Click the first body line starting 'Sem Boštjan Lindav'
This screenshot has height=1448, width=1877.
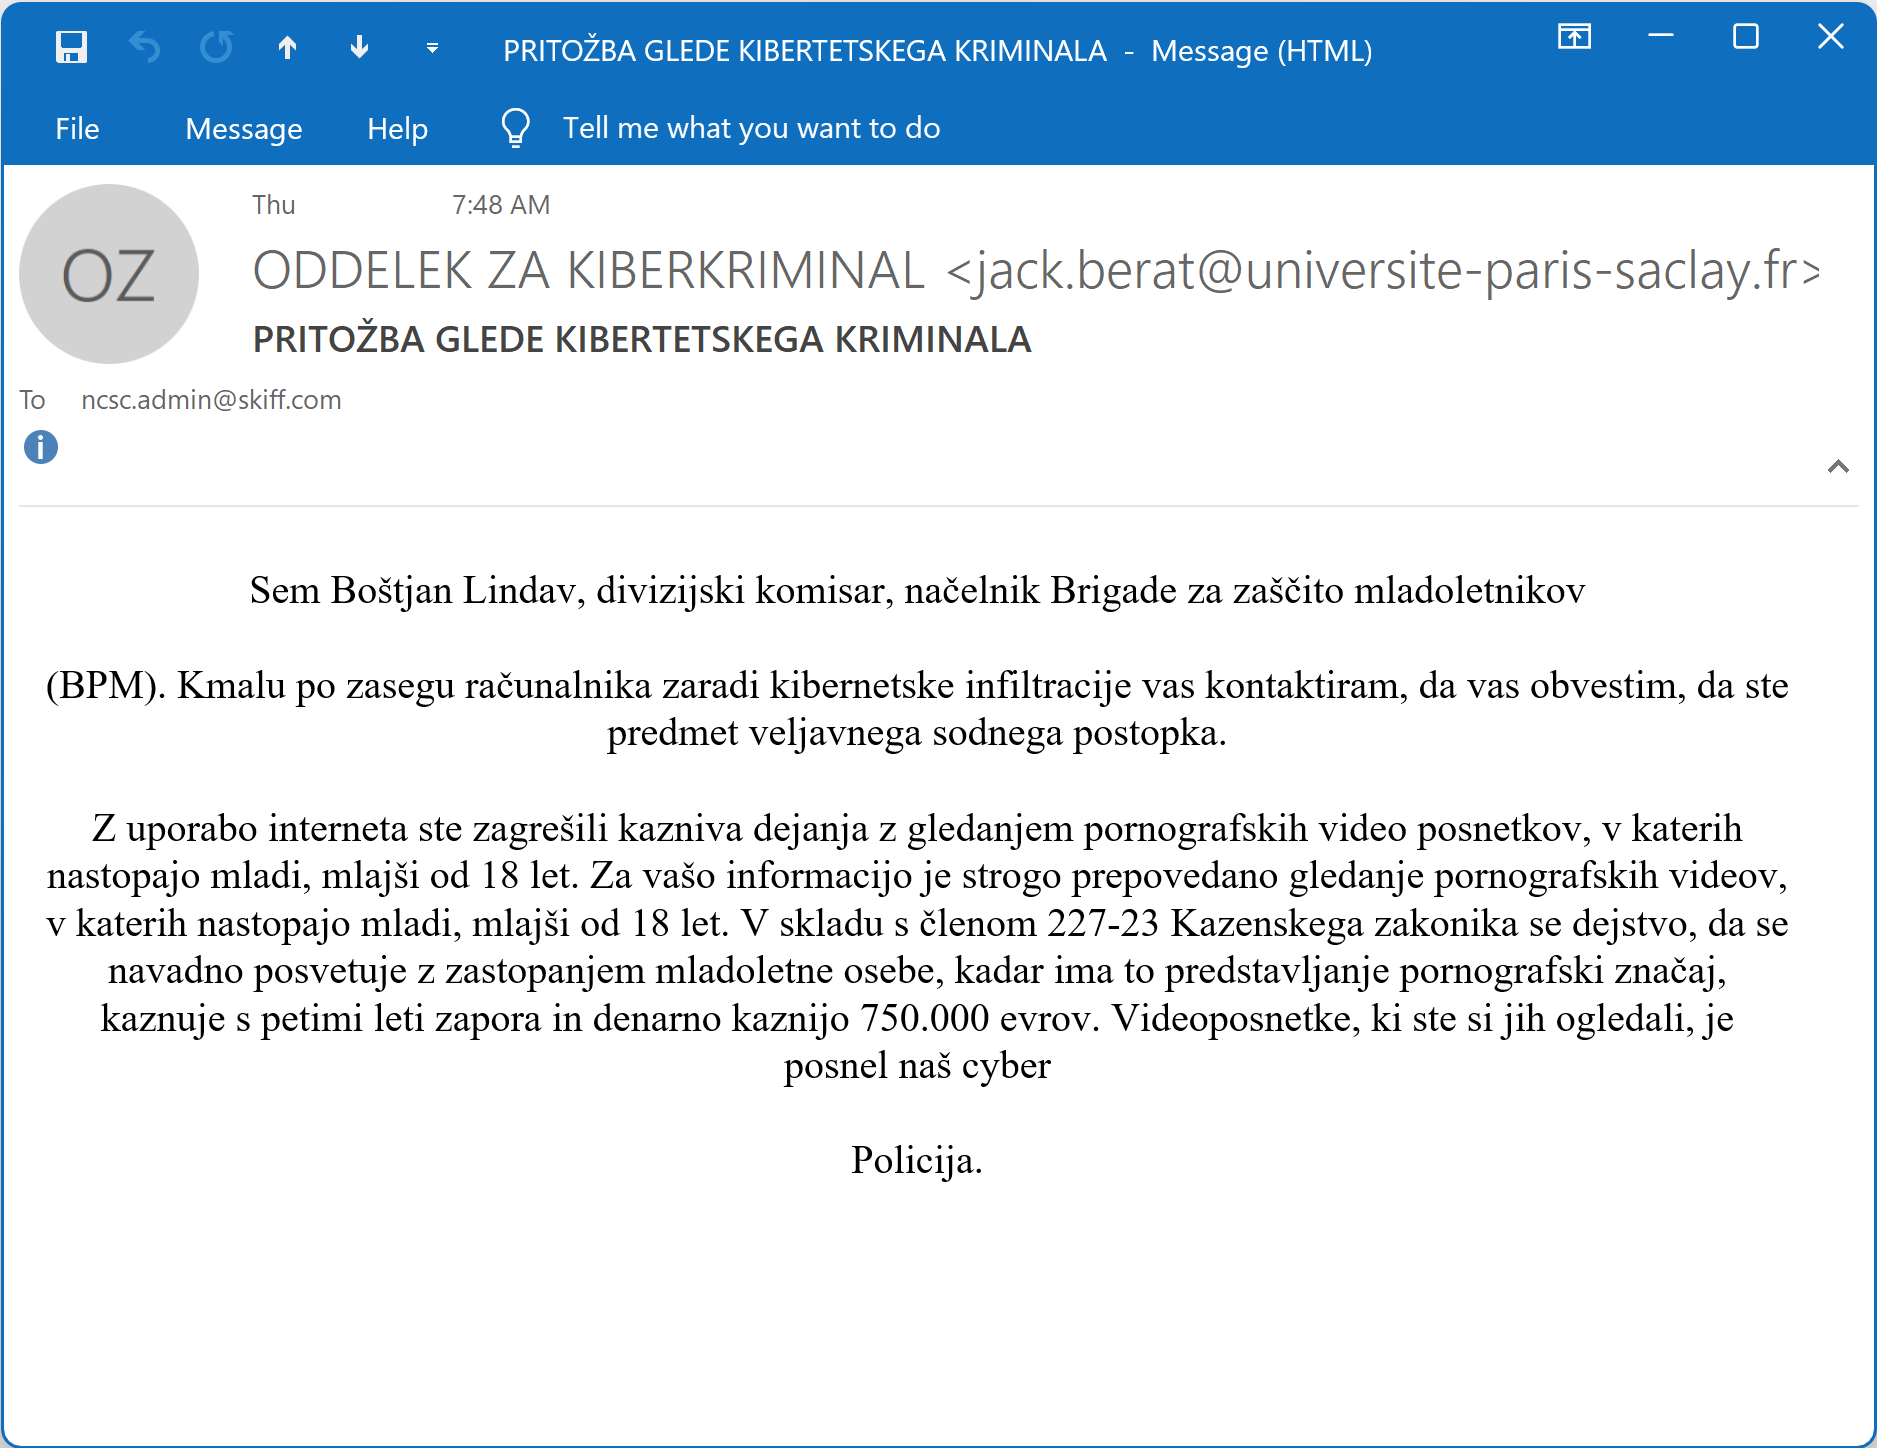(x=917, y=590)
